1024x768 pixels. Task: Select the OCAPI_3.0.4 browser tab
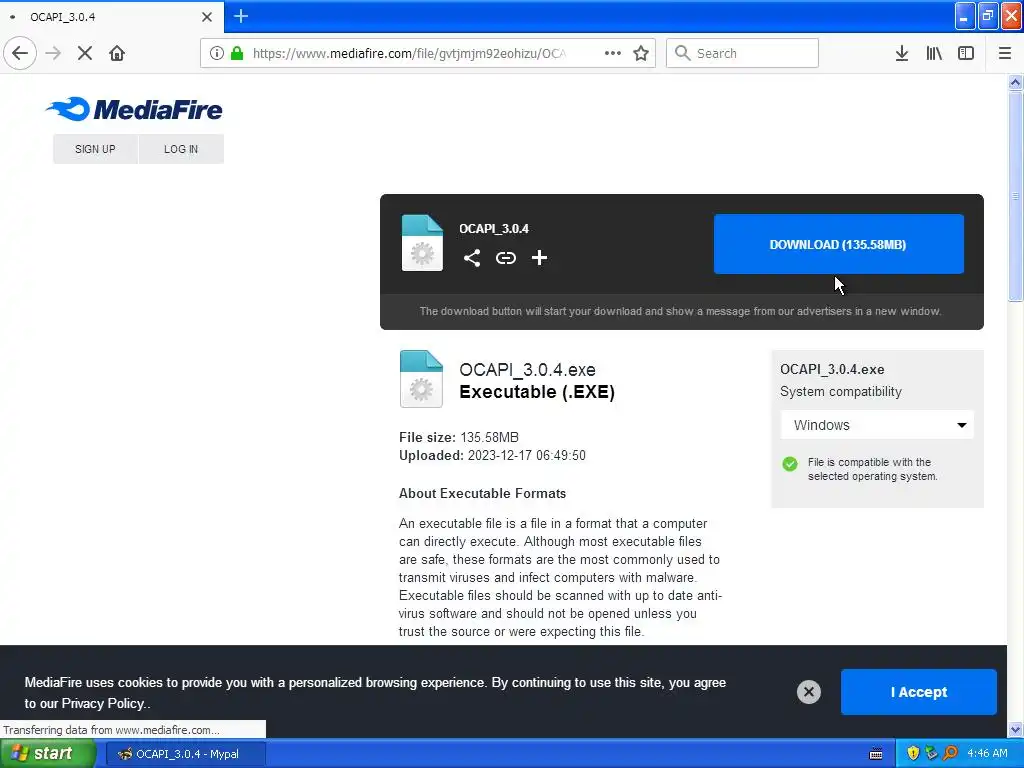pos(112,17)
